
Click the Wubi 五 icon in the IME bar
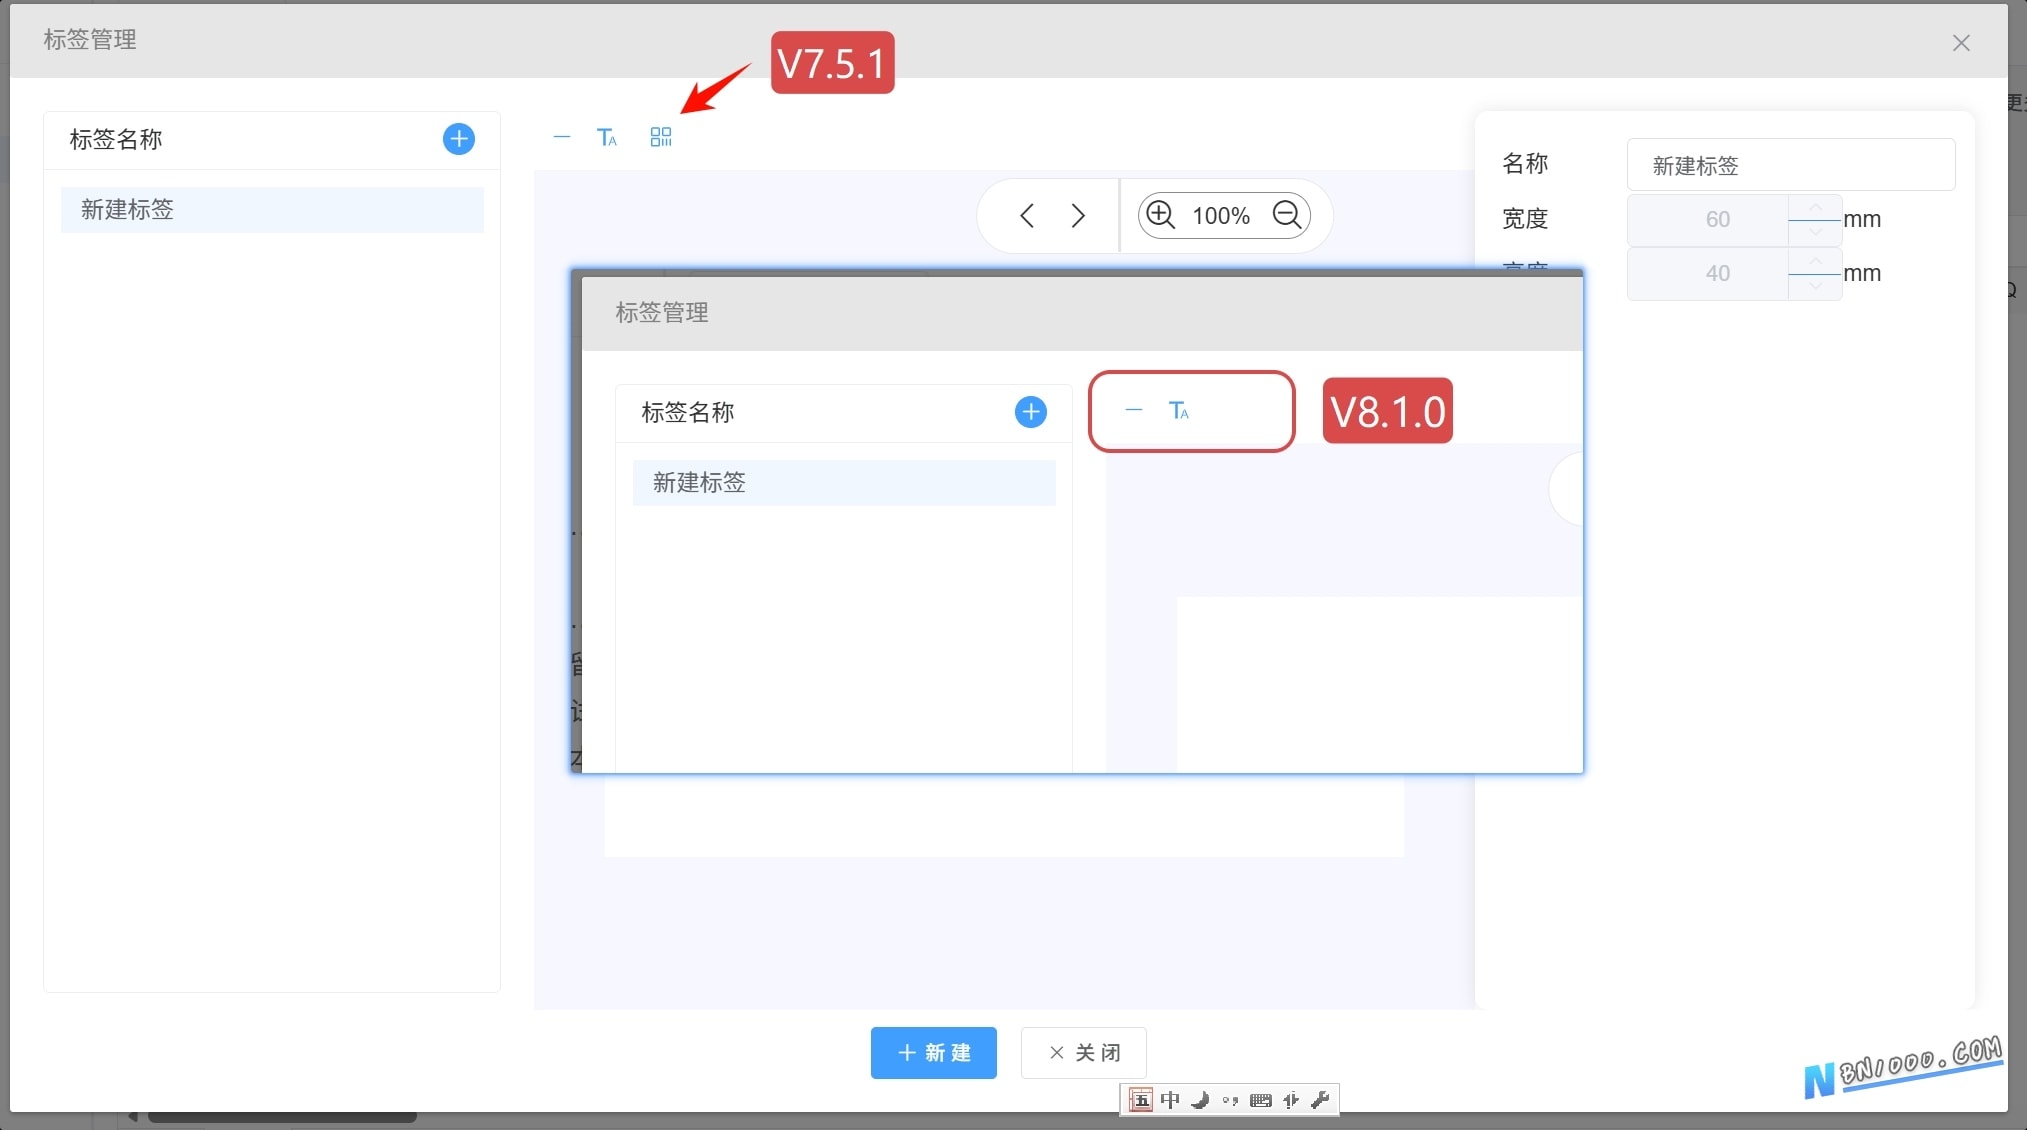[1140, 1100]
